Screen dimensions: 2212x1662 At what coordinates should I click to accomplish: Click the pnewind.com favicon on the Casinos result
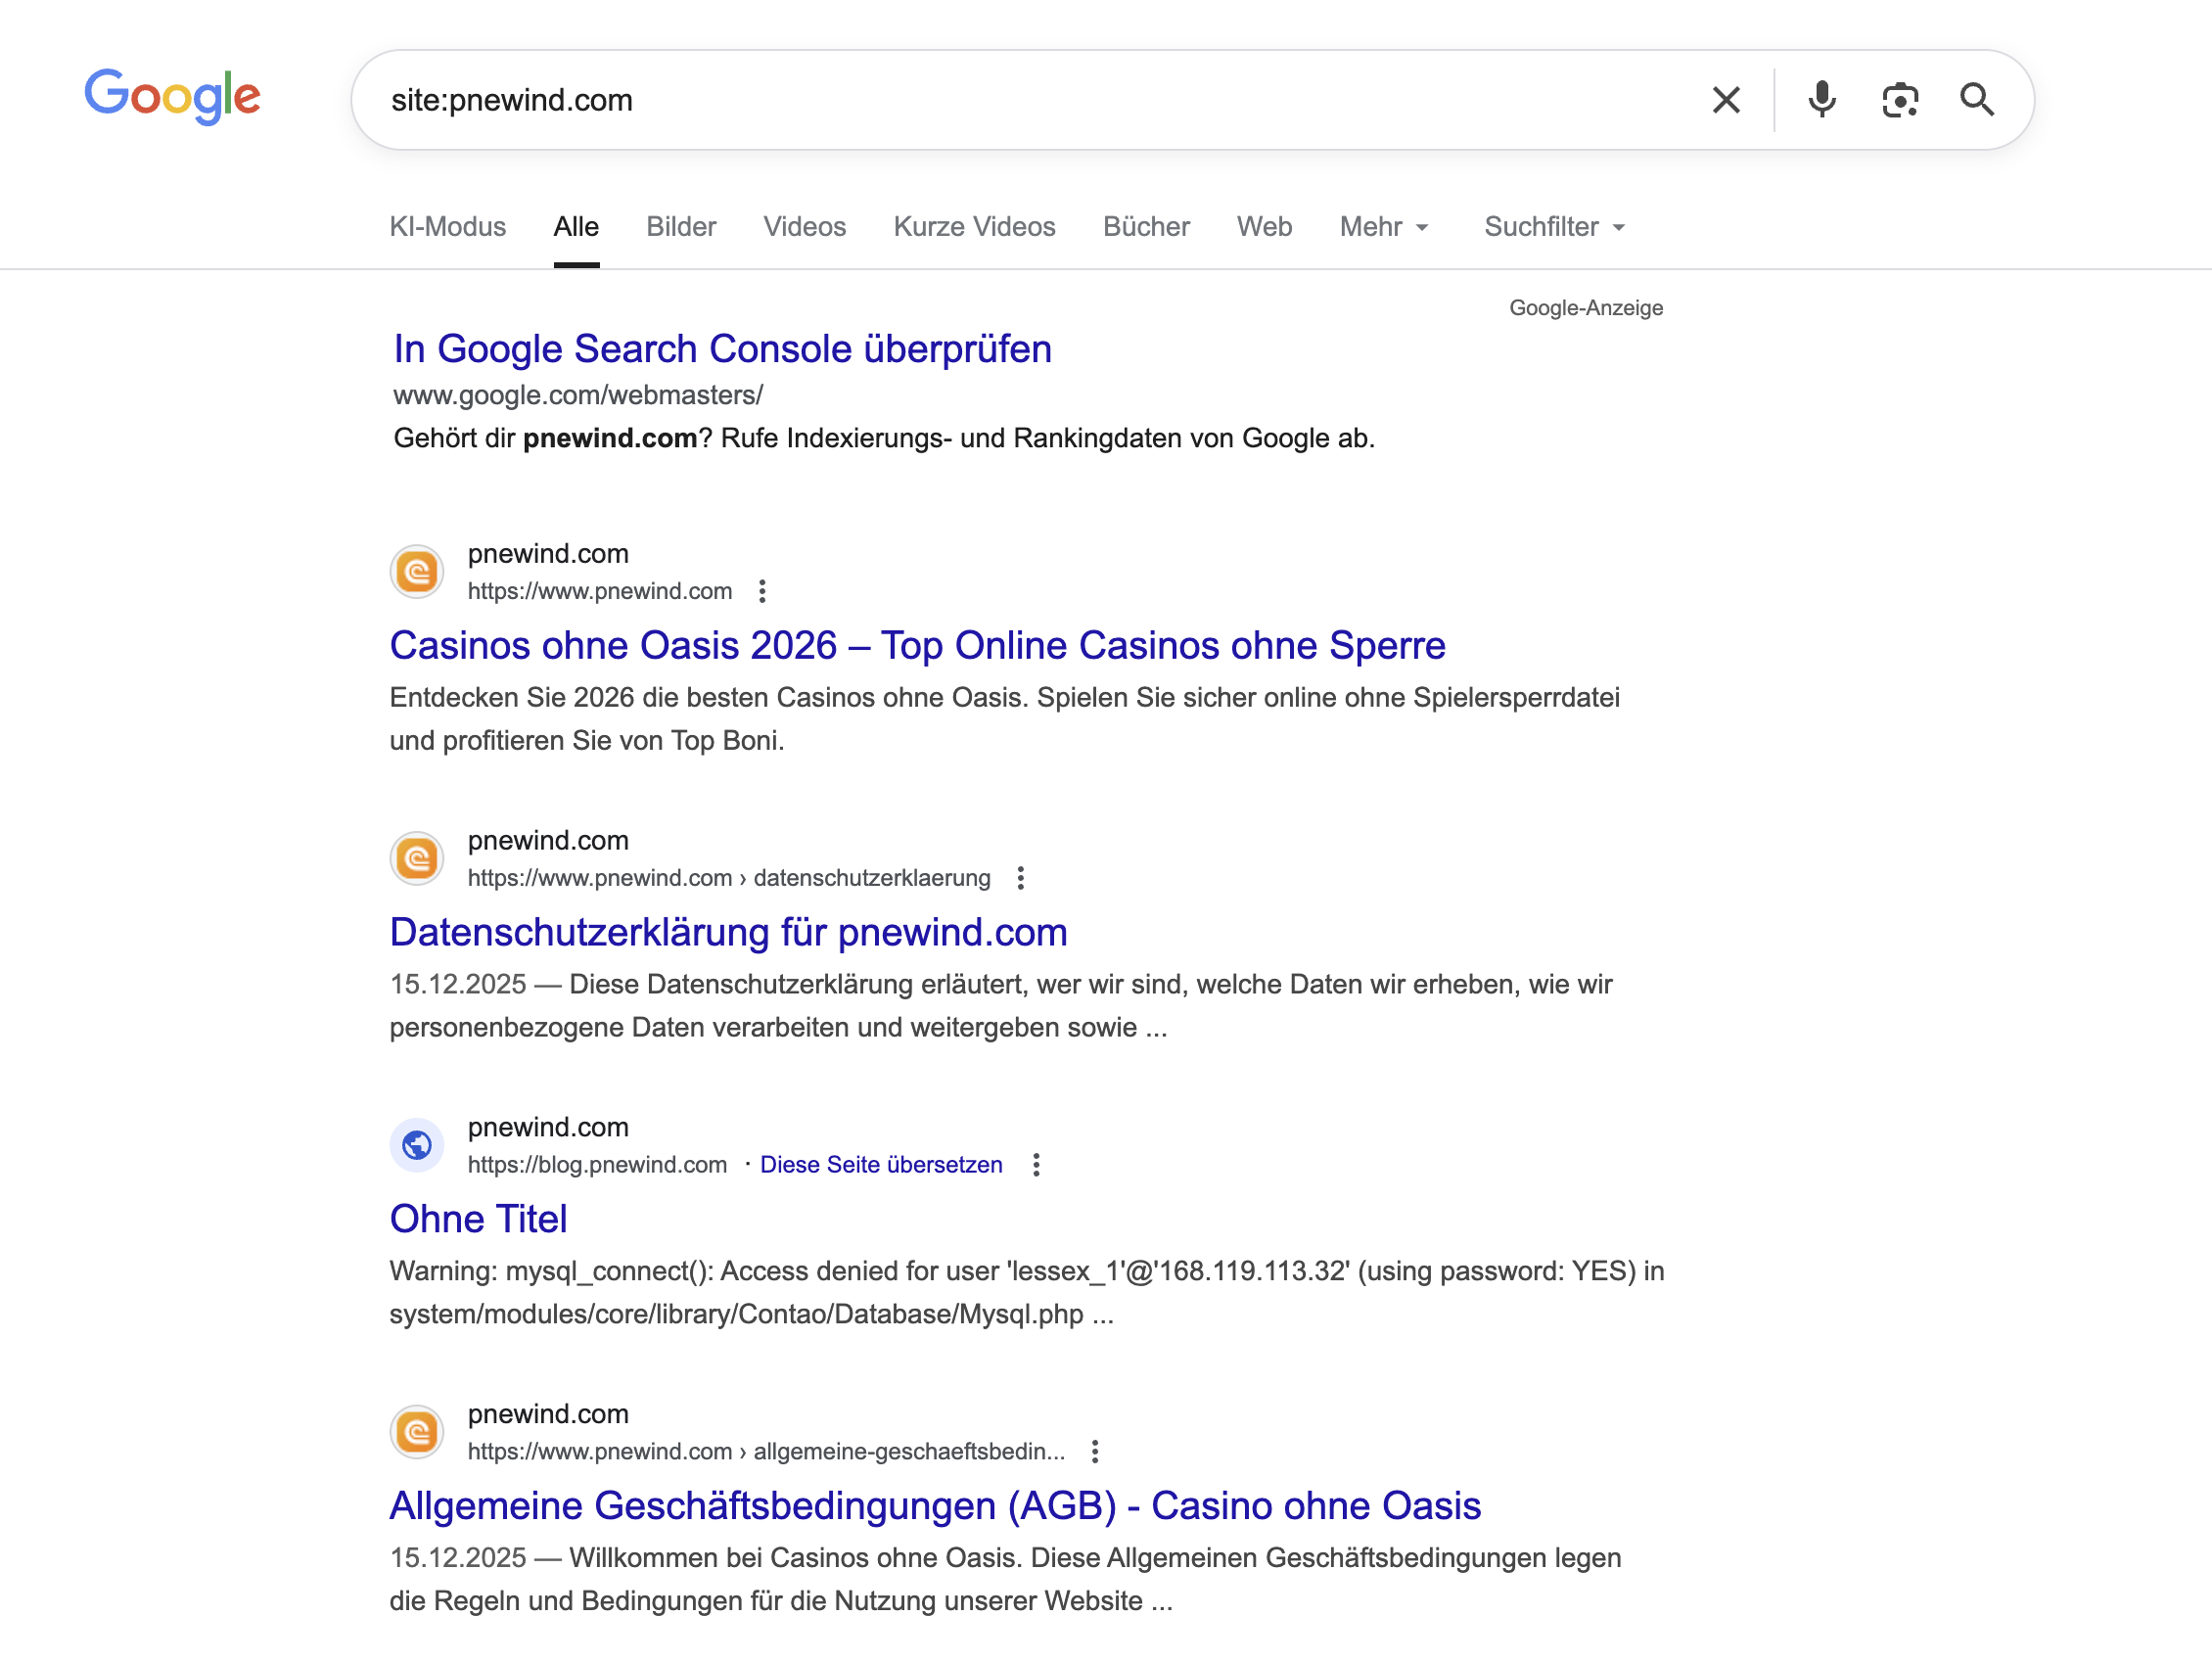pyautogui.click(x=416, y=571)
